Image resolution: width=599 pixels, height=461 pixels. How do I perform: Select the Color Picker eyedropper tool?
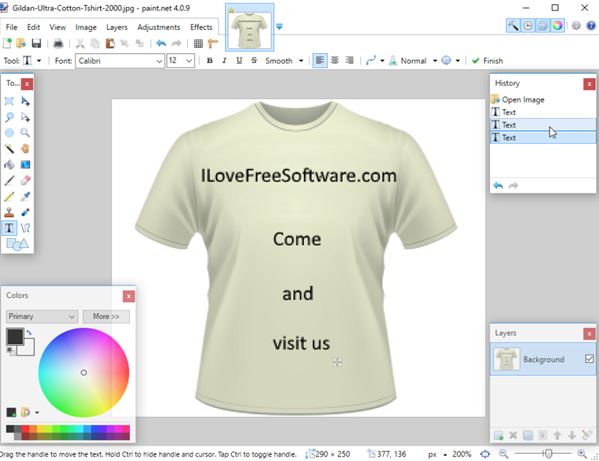click(x=25, y=196)
